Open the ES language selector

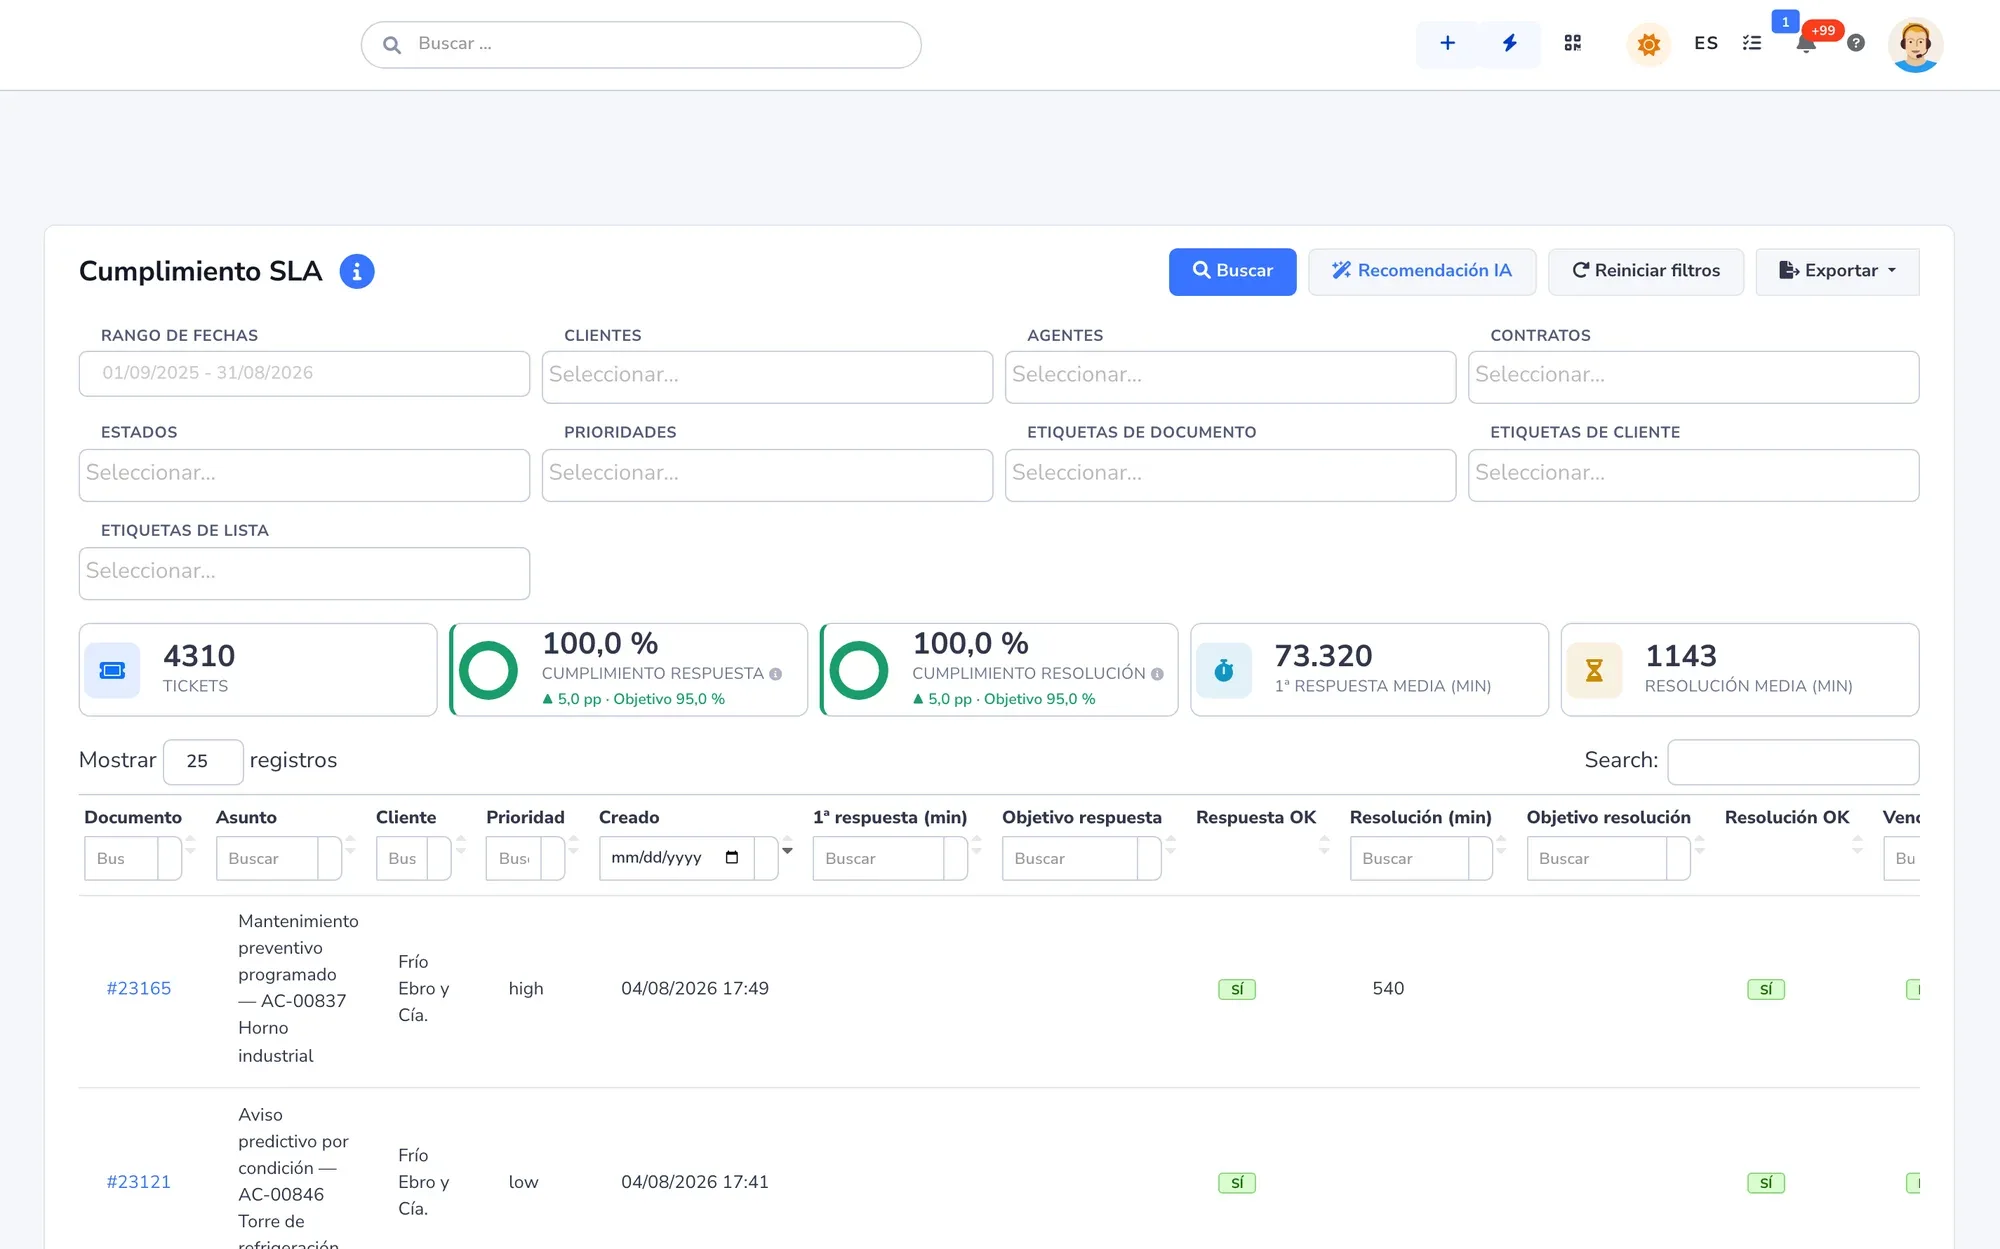tap(1706, 44)
